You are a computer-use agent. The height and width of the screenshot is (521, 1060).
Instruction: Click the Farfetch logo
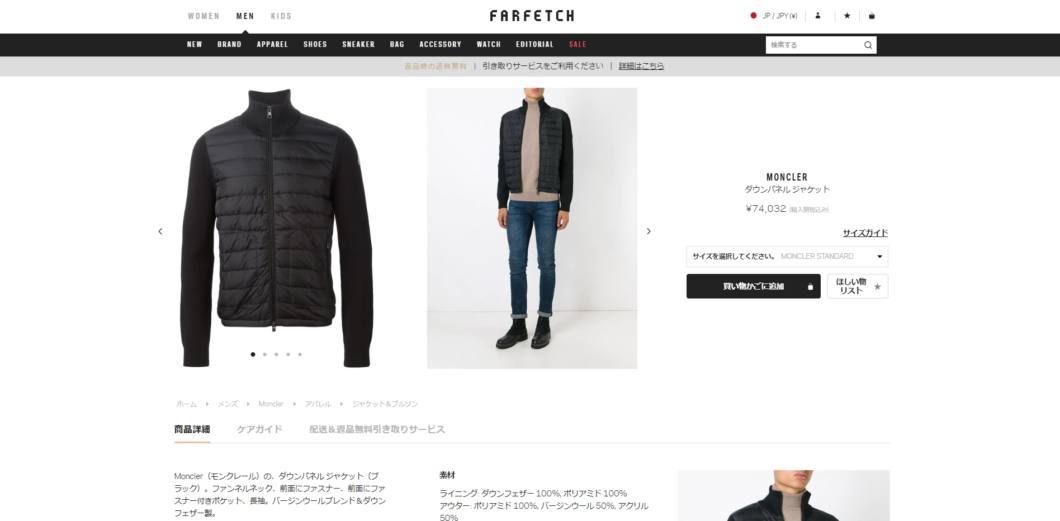[532, 16]
